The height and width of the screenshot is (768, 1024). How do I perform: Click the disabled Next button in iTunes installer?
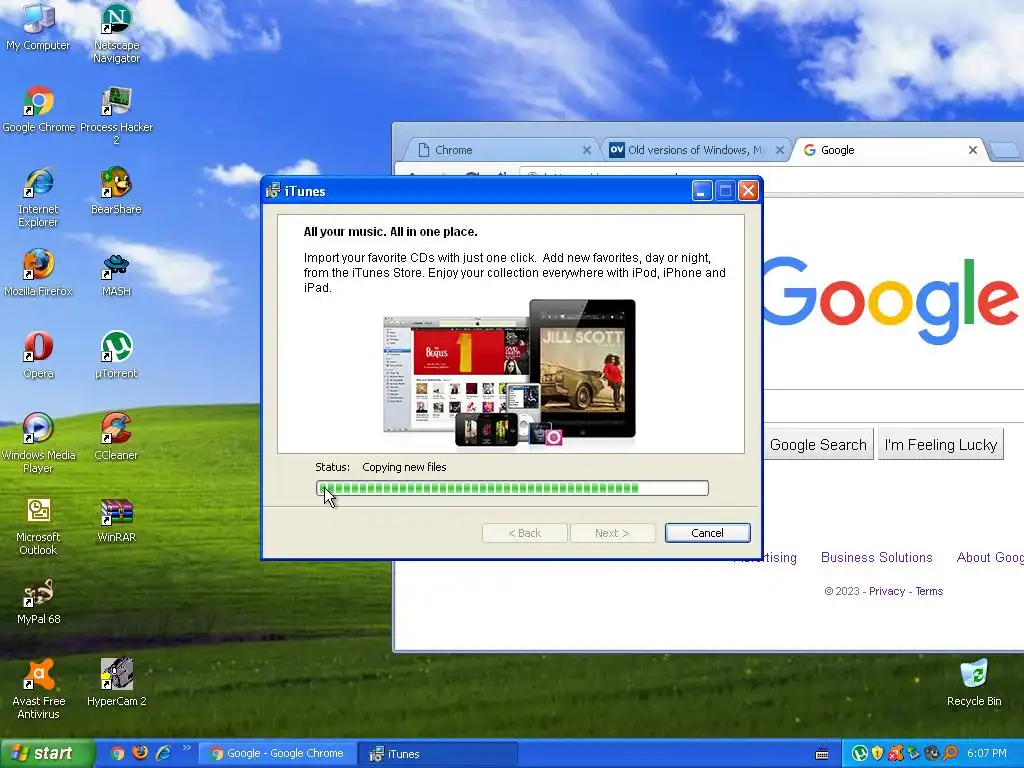pos(612,533)
